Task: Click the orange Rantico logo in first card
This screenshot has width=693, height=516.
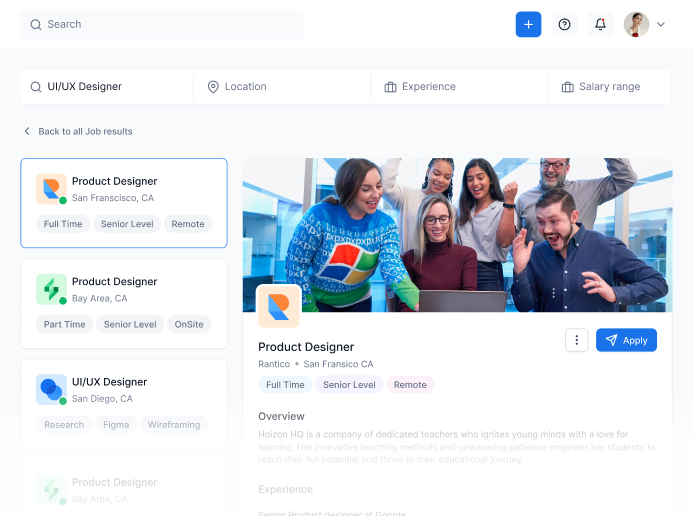Action: [51, 189]
